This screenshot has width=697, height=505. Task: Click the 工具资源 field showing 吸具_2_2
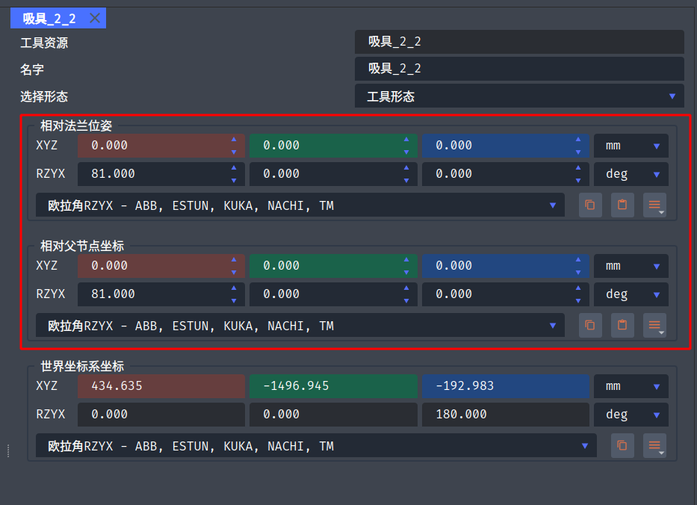[x=519, y=42]
